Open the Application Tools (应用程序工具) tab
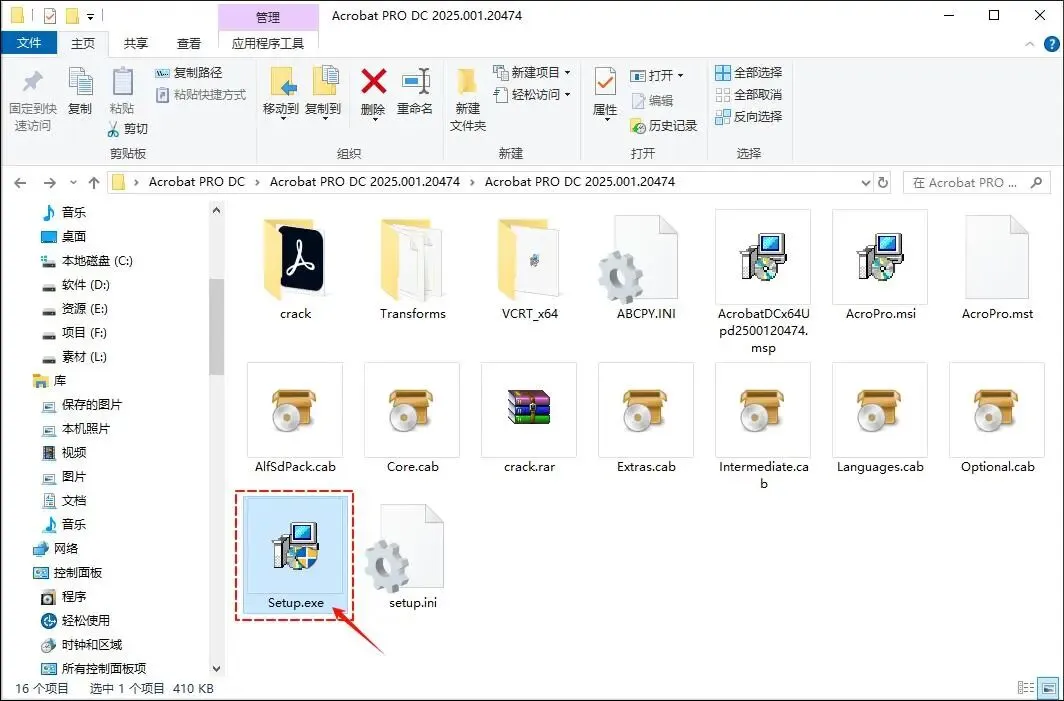Image resolution: width=1064 pixels, height=701 pixels. [268, 43]
